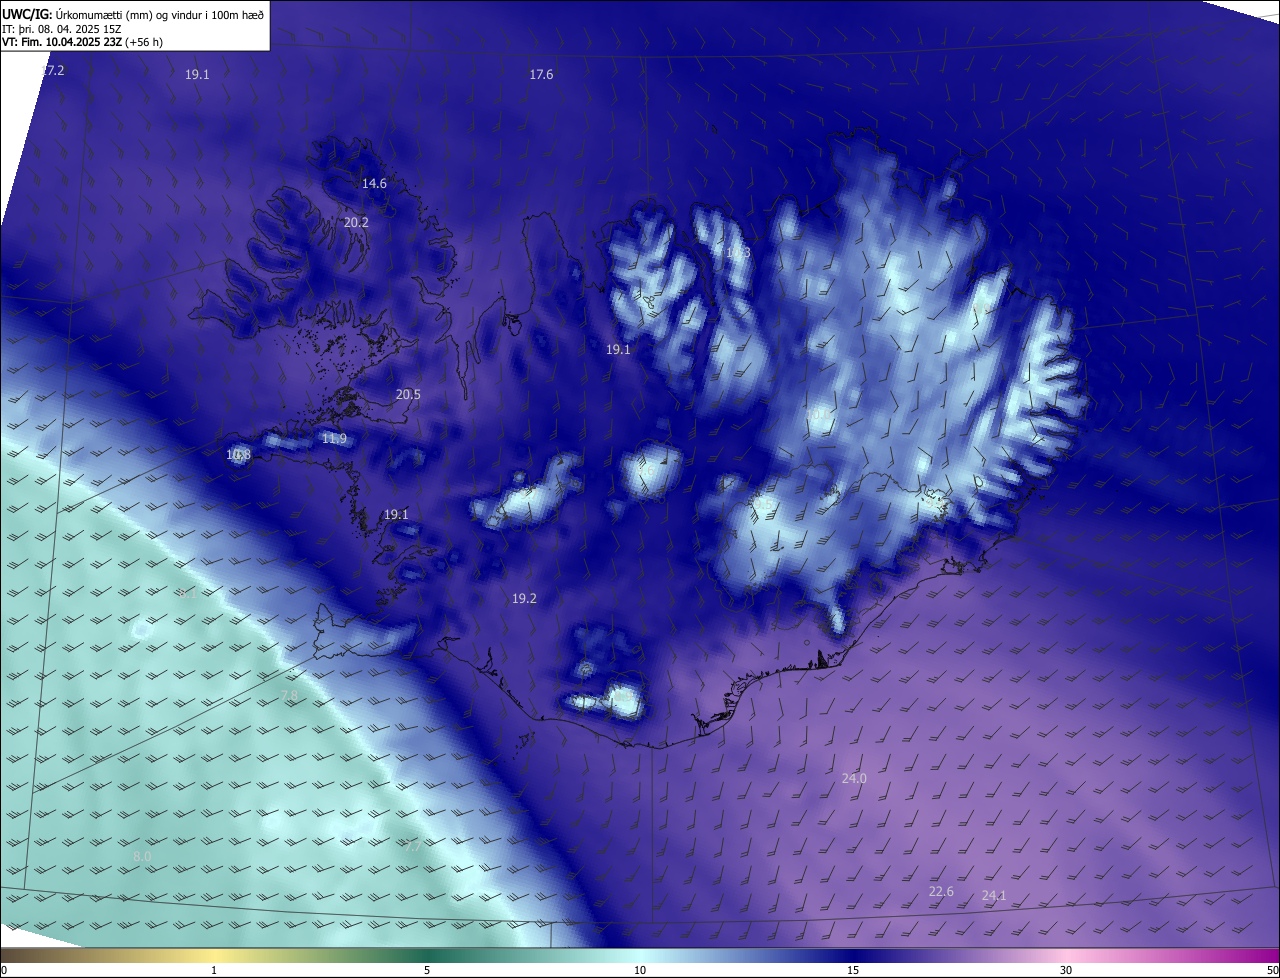The image size is (1280, 978).
Task: Click the title line 'UWC/IG: Úrkomumætti (mm) og vindur'
Action: (133, 13)
